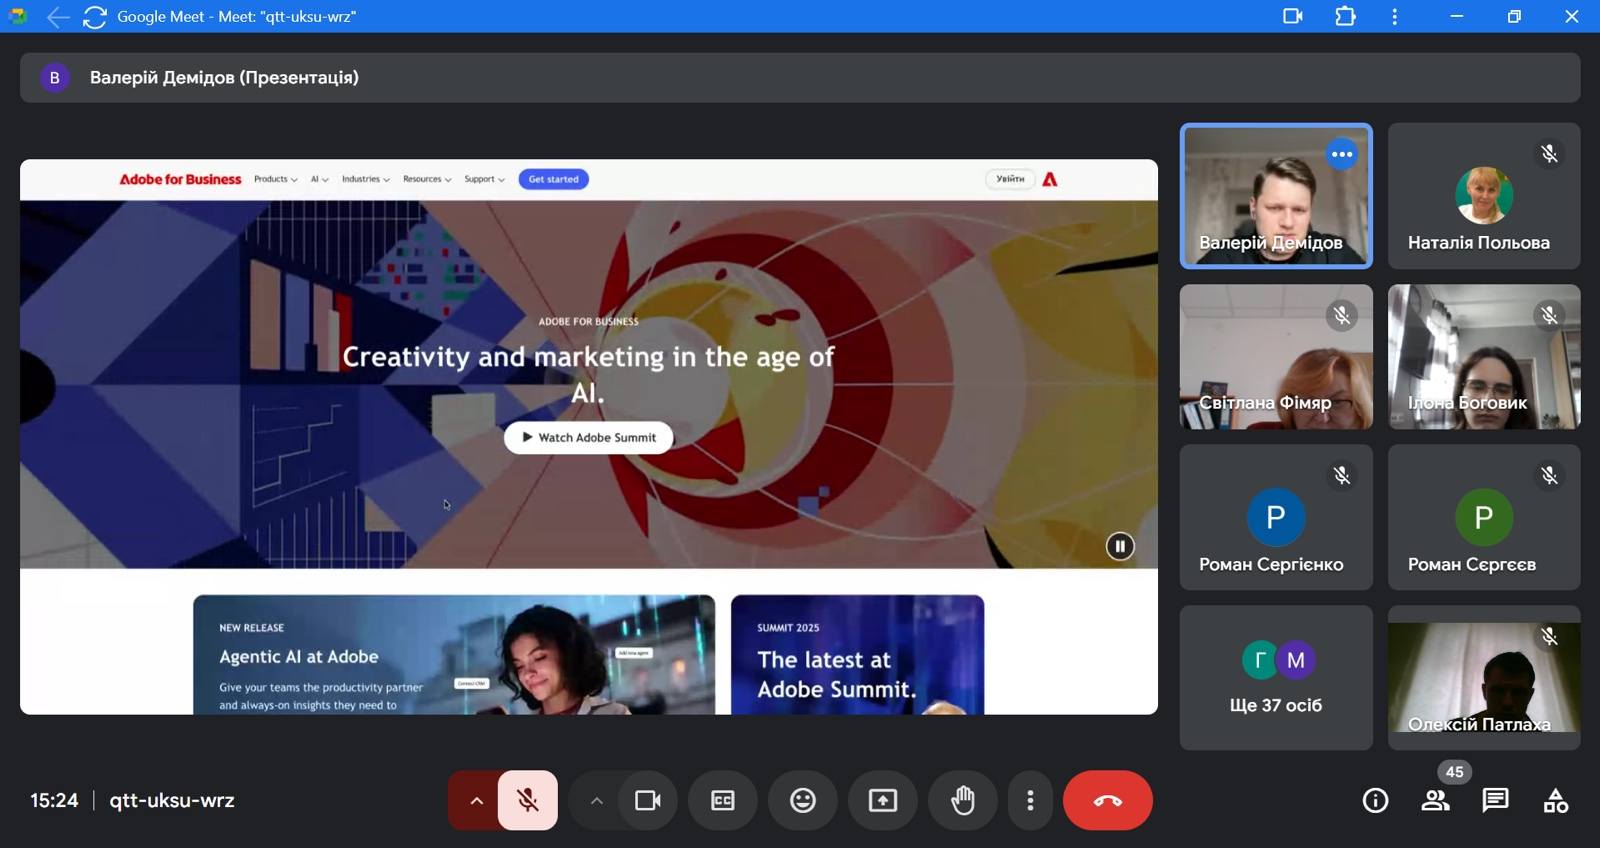
Task: Pause the hero animation in the presentation
Action: tap(1119, 546)
